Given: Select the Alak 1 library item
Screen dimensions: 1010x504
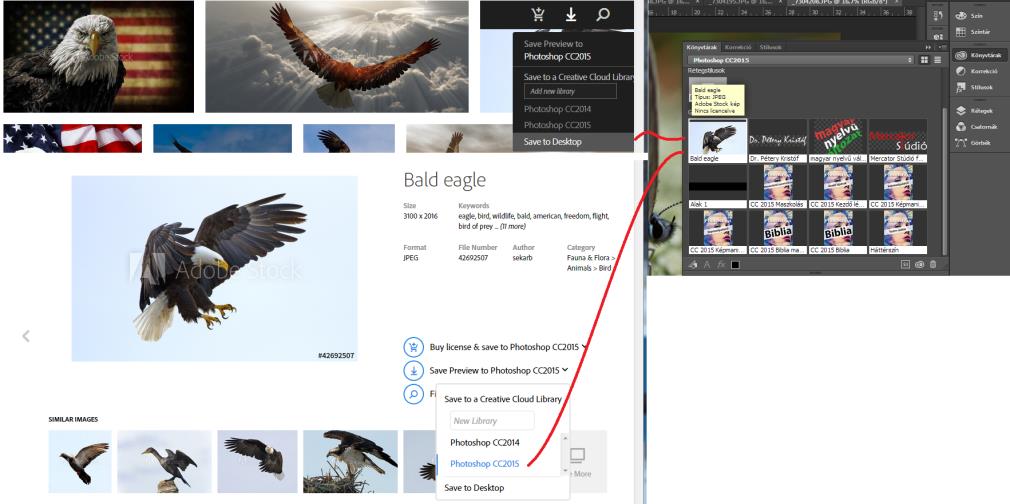Looking at the screenshot, I should pos(718,186).
